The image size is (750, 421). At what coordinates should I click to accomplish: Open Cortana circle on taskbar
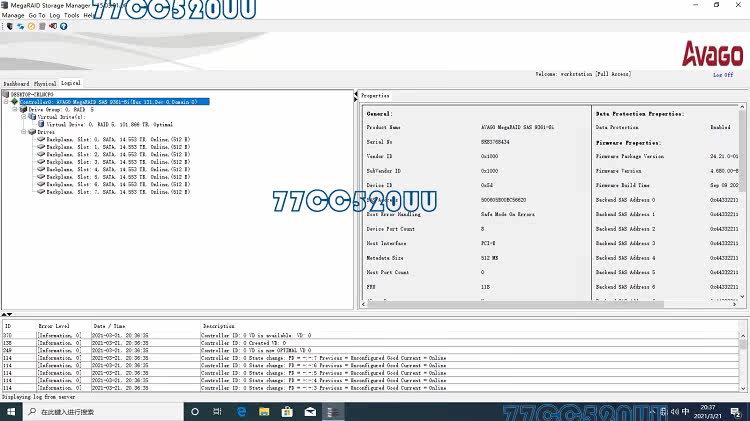click(195, 411)
